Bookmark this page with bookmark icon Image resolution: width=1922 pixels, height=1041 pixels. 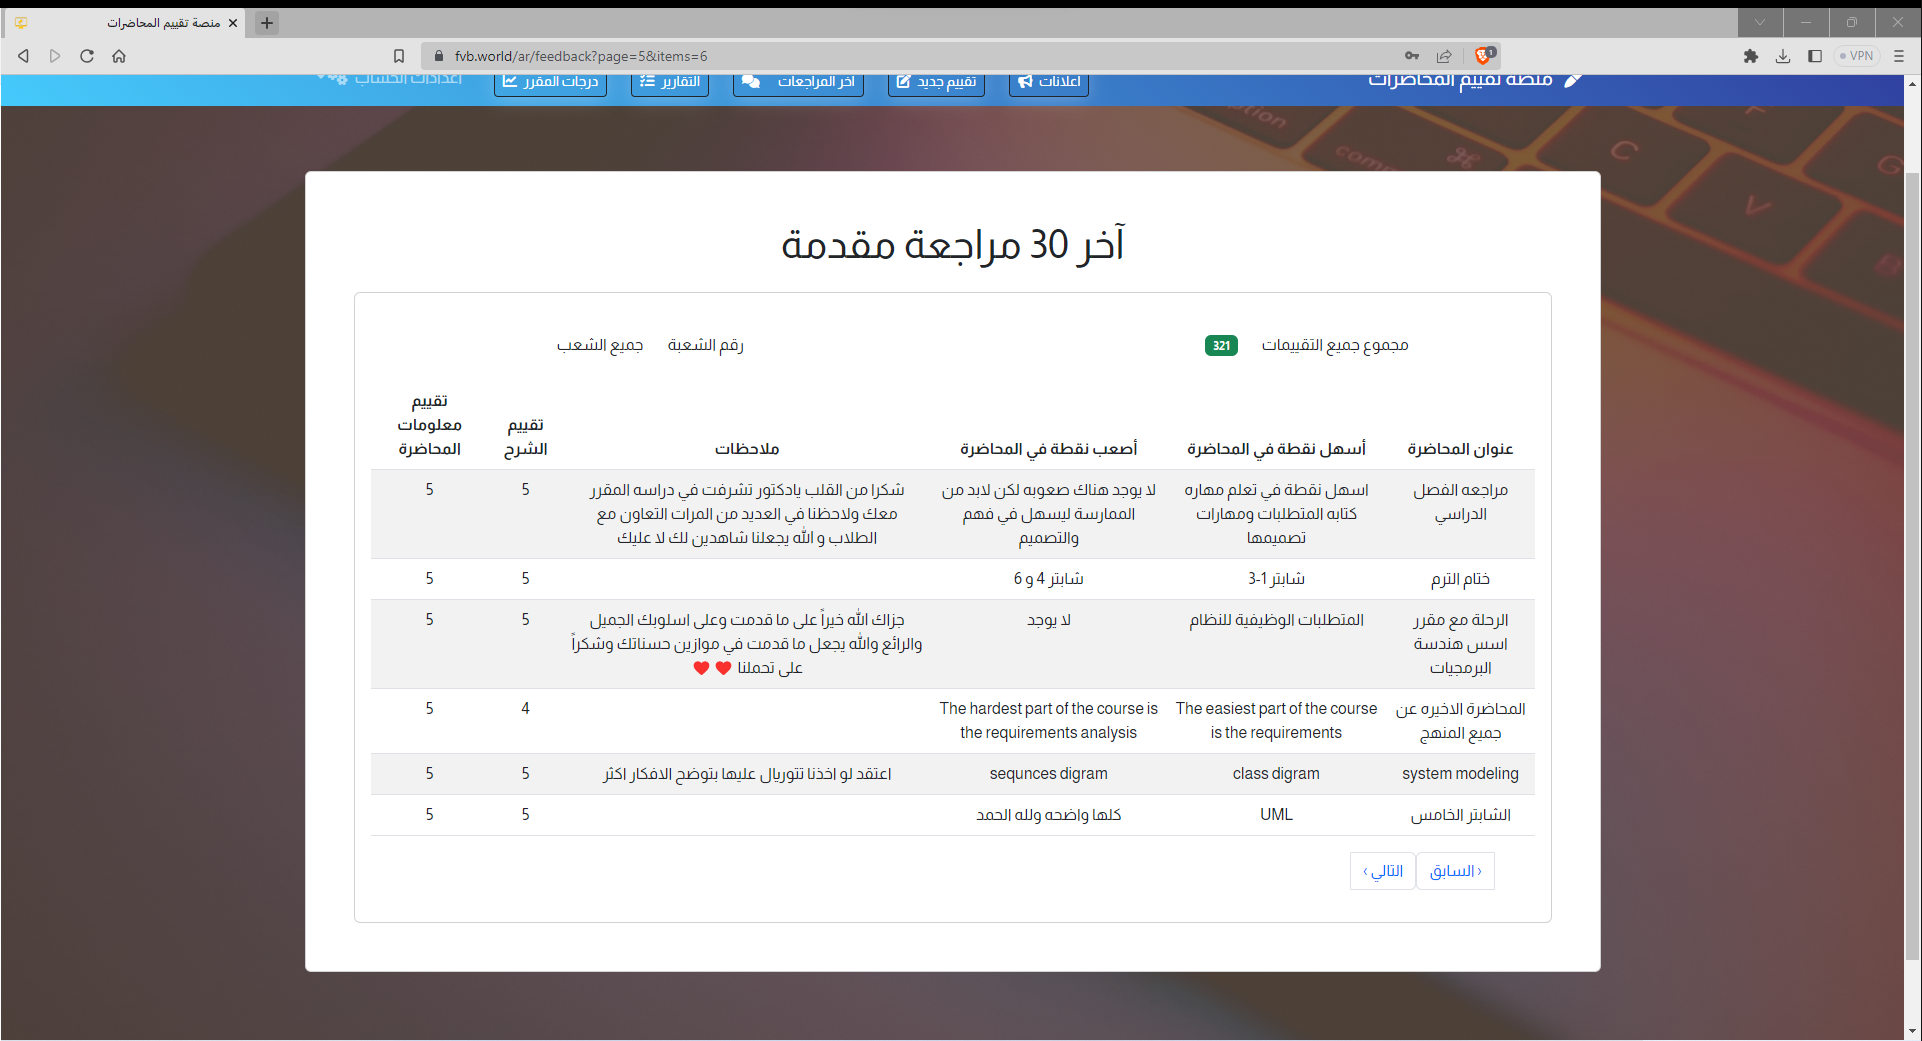[399, 56]
